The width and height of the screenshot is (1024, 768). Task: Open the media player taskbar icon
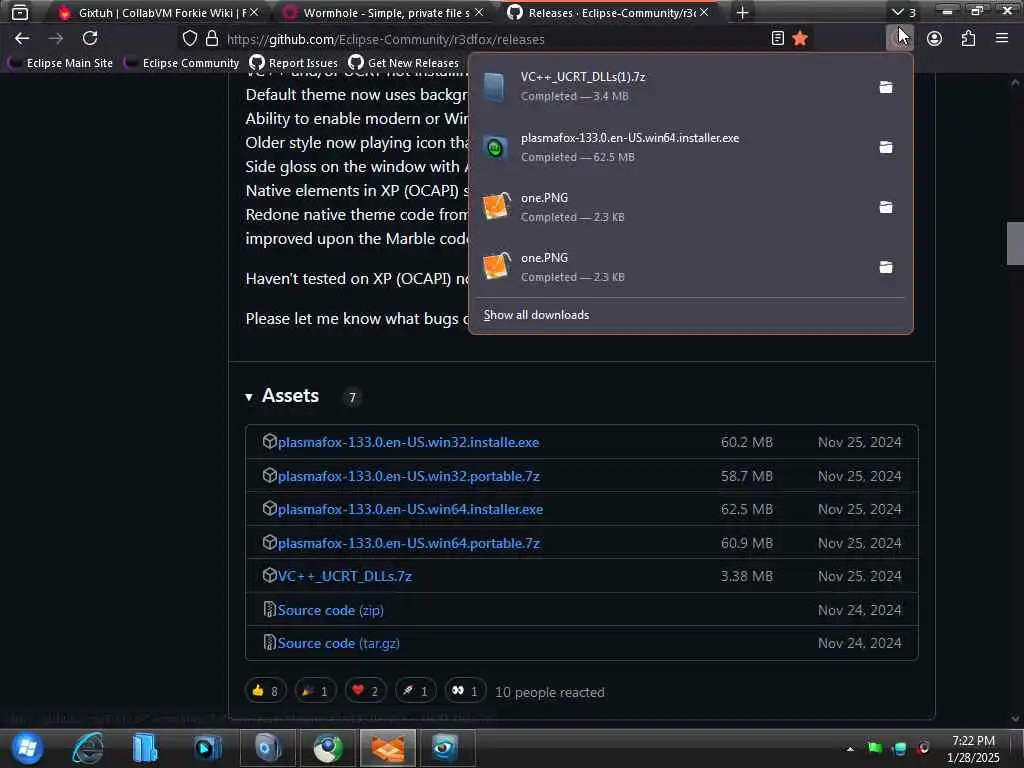pyautogui.click(x=208, y=748)
